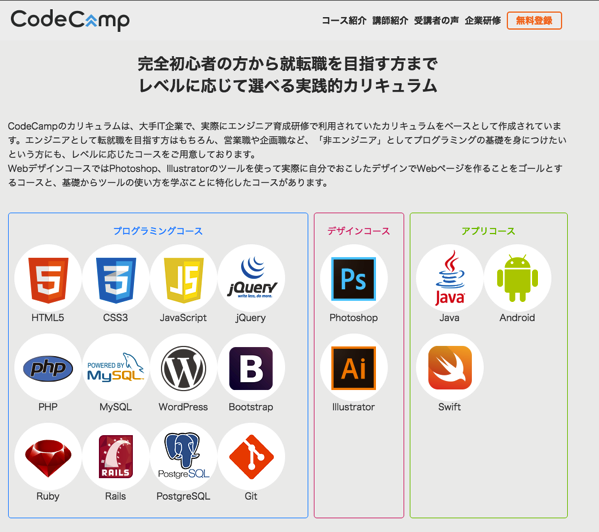The height and width of the screenshot is (532, 599).
Task: Select the Android robot icon
Action: click(x=517, y=278)
